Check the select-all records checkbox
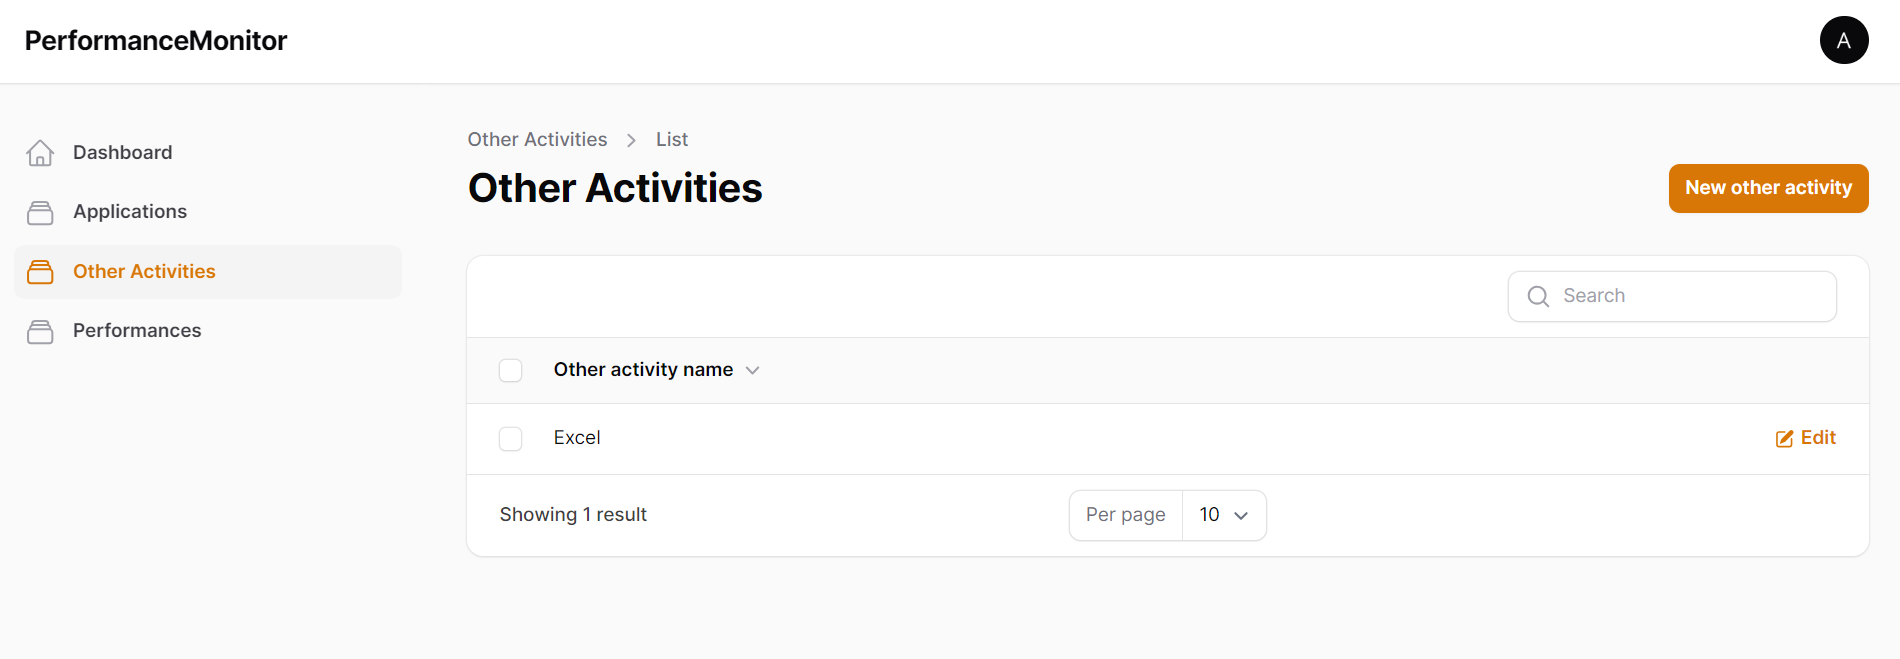 click(510, 370)
